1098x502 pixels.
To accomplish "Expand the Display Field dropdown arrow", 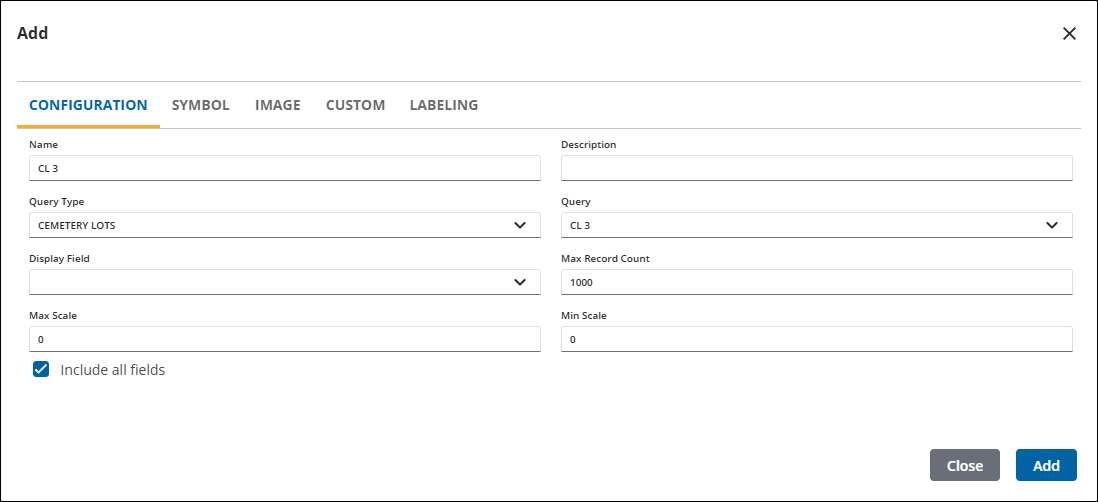I will (x=520, y=282).
